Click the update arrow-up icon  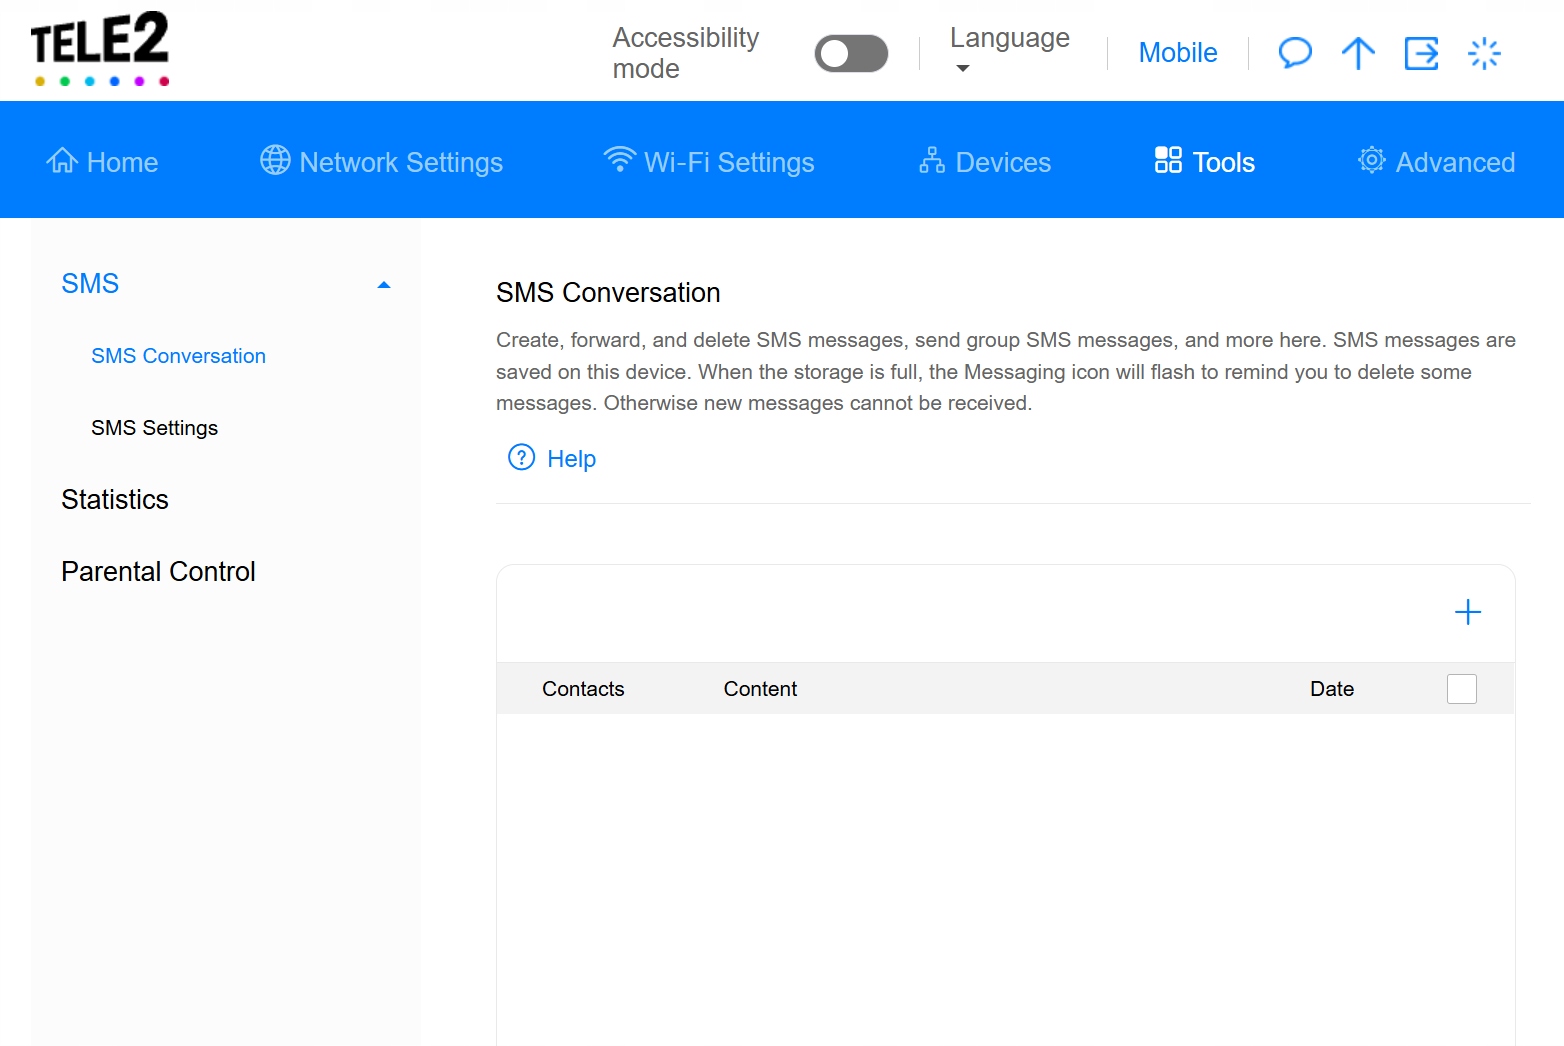tap(1358, 53)
